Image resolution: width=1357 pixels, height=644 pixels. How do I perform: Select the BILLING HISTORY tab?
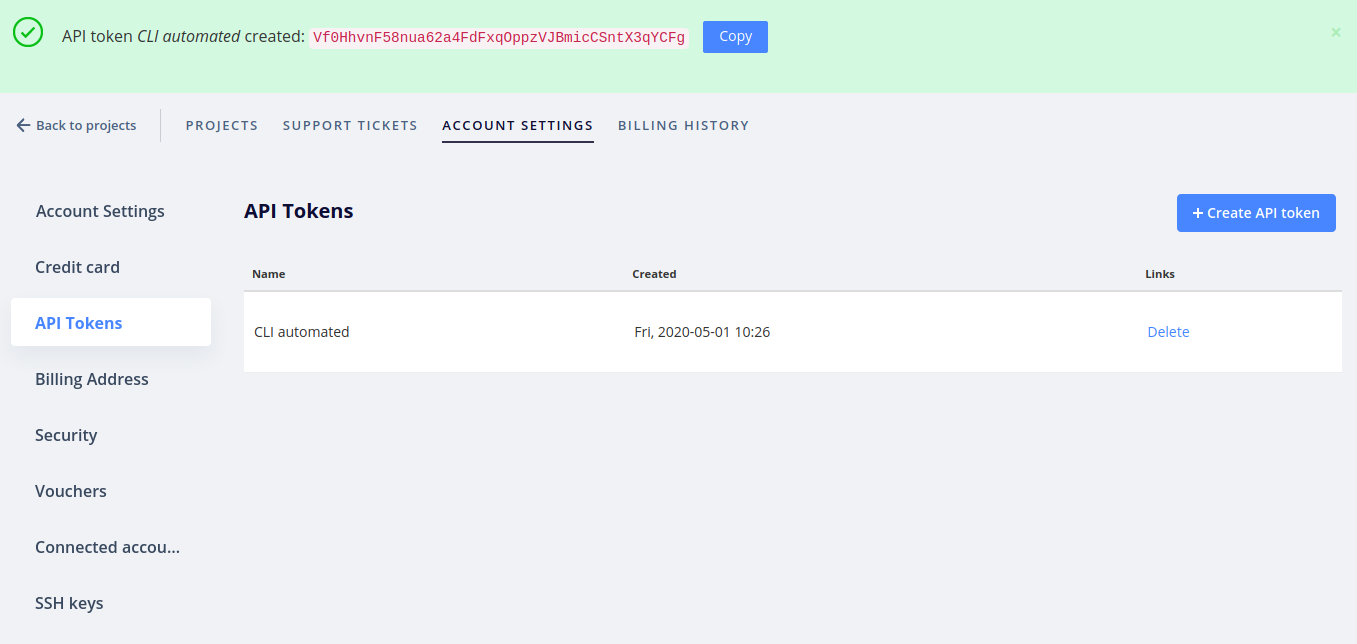click(683, 125)
